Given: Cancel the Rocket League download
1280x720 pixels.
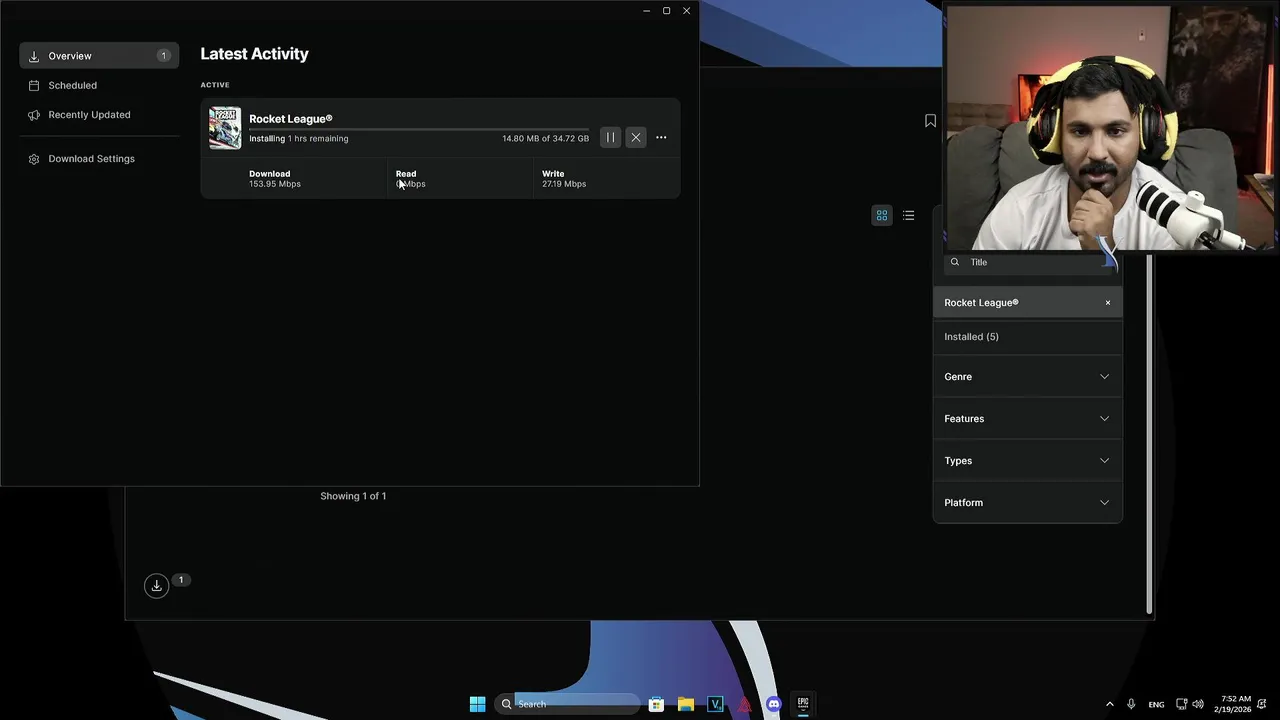Looking at the screenshot, I should (636, 137).
